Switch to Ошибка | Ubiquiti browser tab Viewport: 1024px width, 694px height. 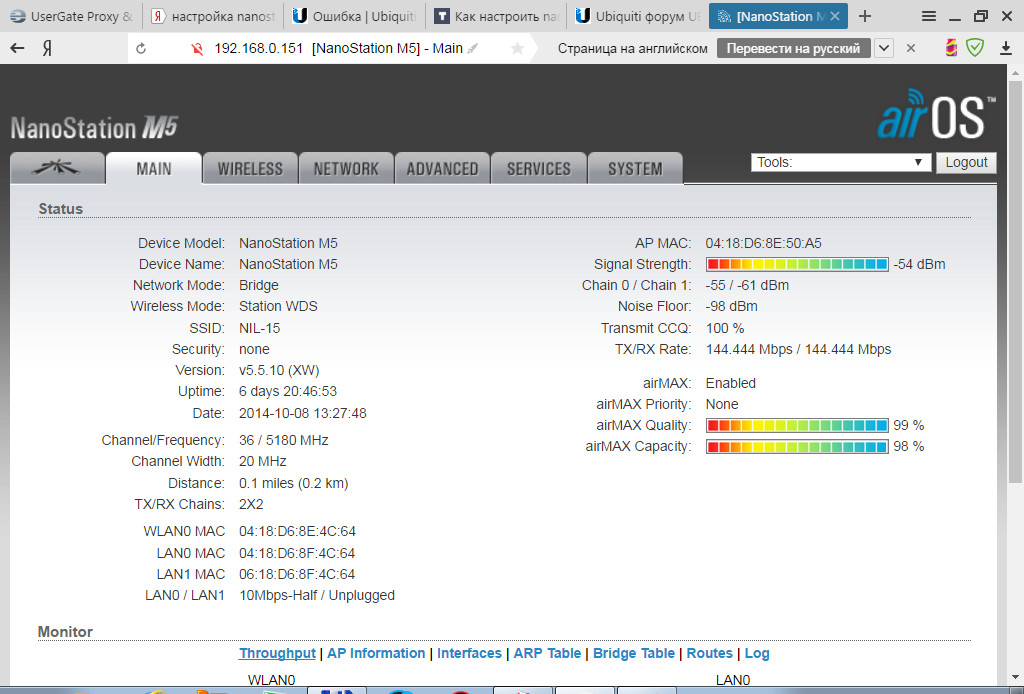(x=354, y=16)
